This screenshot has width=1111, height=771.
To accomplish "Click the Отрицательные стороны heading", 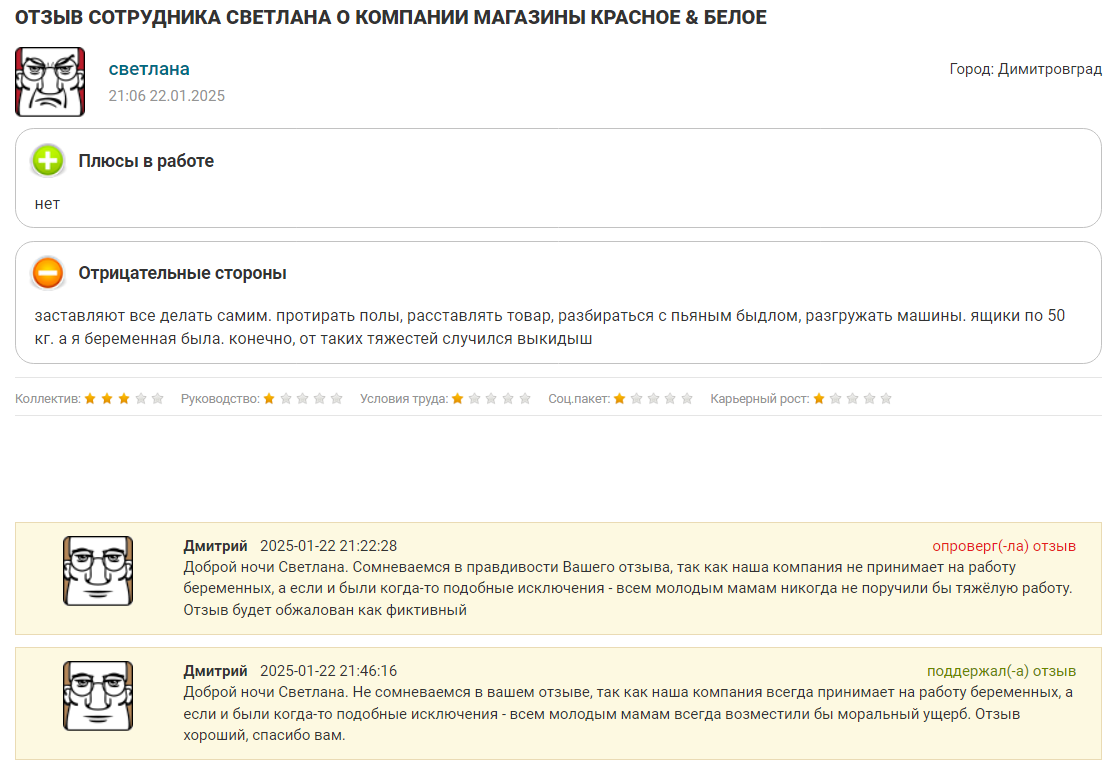I will (x=182, y=273).
